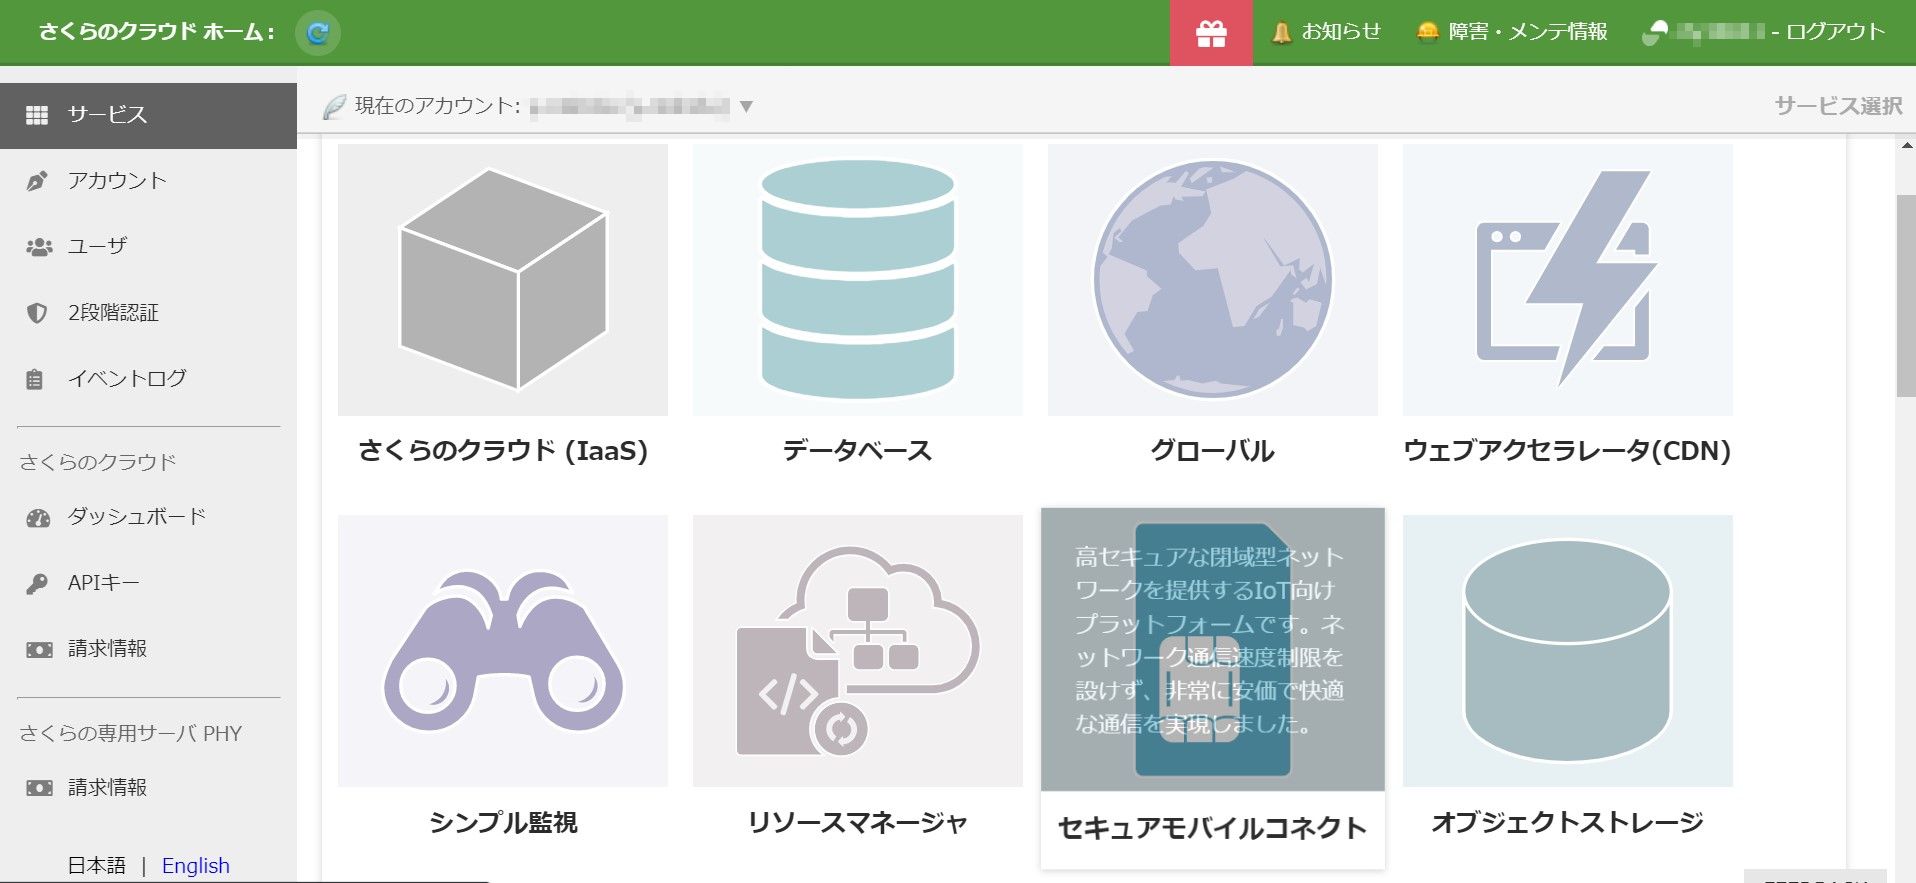Click the ログアウト link
This screenshot has height=883, width=1916.
pos(1835,32)
